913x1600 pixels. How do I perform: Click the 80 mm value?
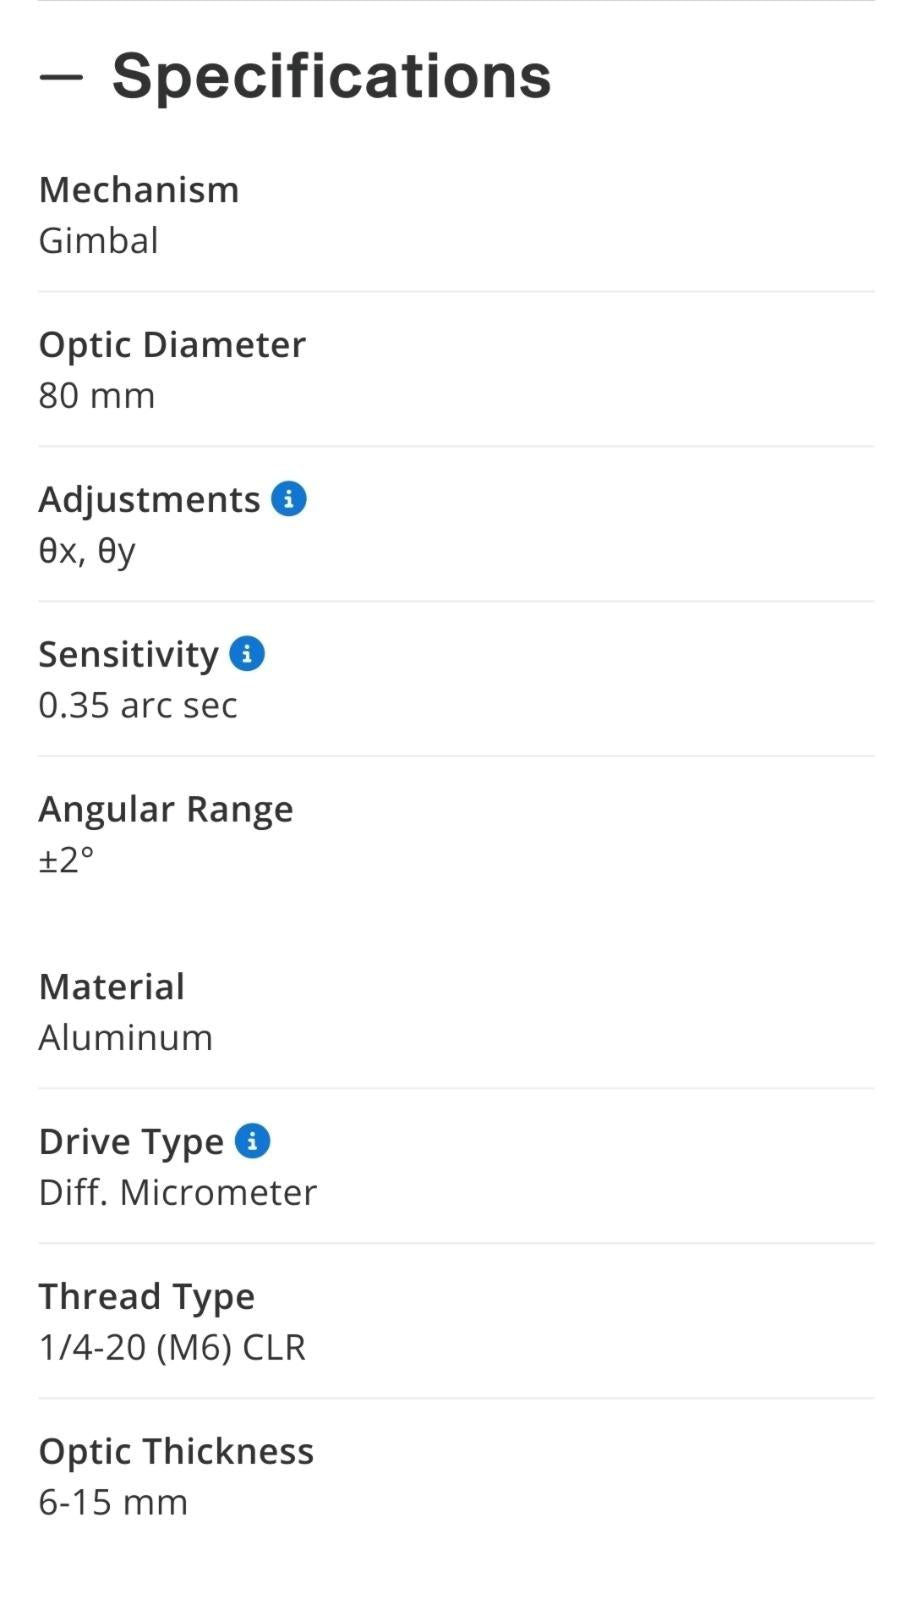(97, 396)
